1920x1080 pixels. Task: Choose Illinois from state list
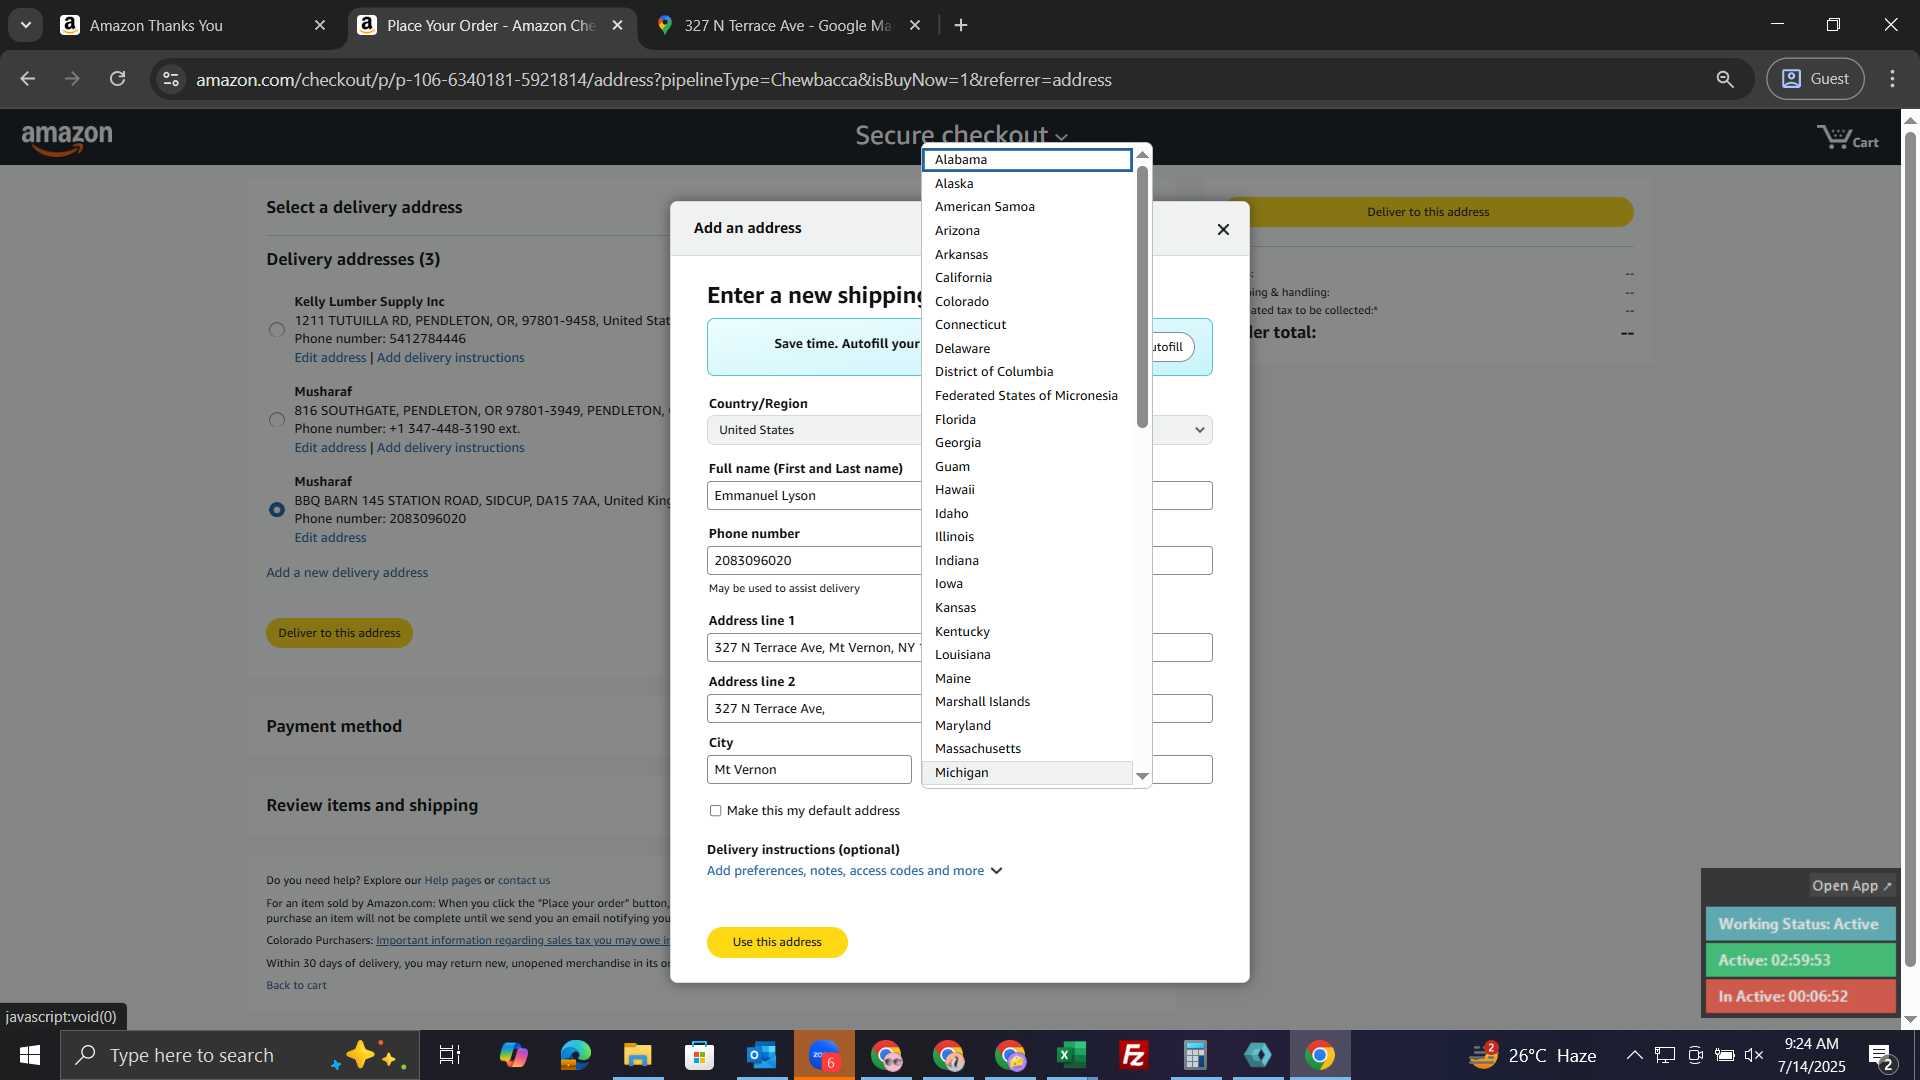pyautogui.click(x=1027, y=536)
